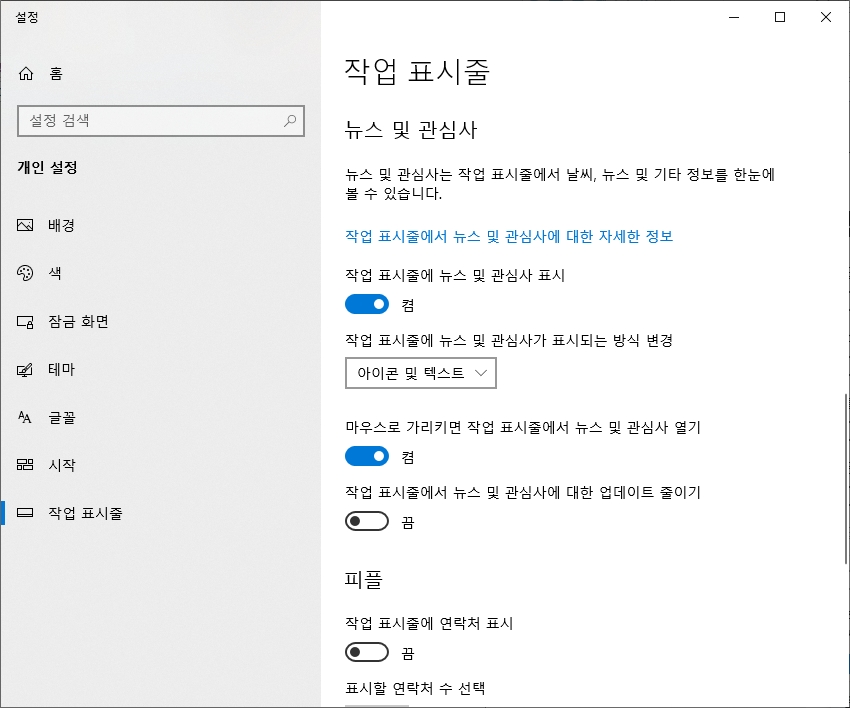Disable news opening on mouse hover
This screenshot has height=708, width=850.
pyautogui.click(x=366, y=456)
